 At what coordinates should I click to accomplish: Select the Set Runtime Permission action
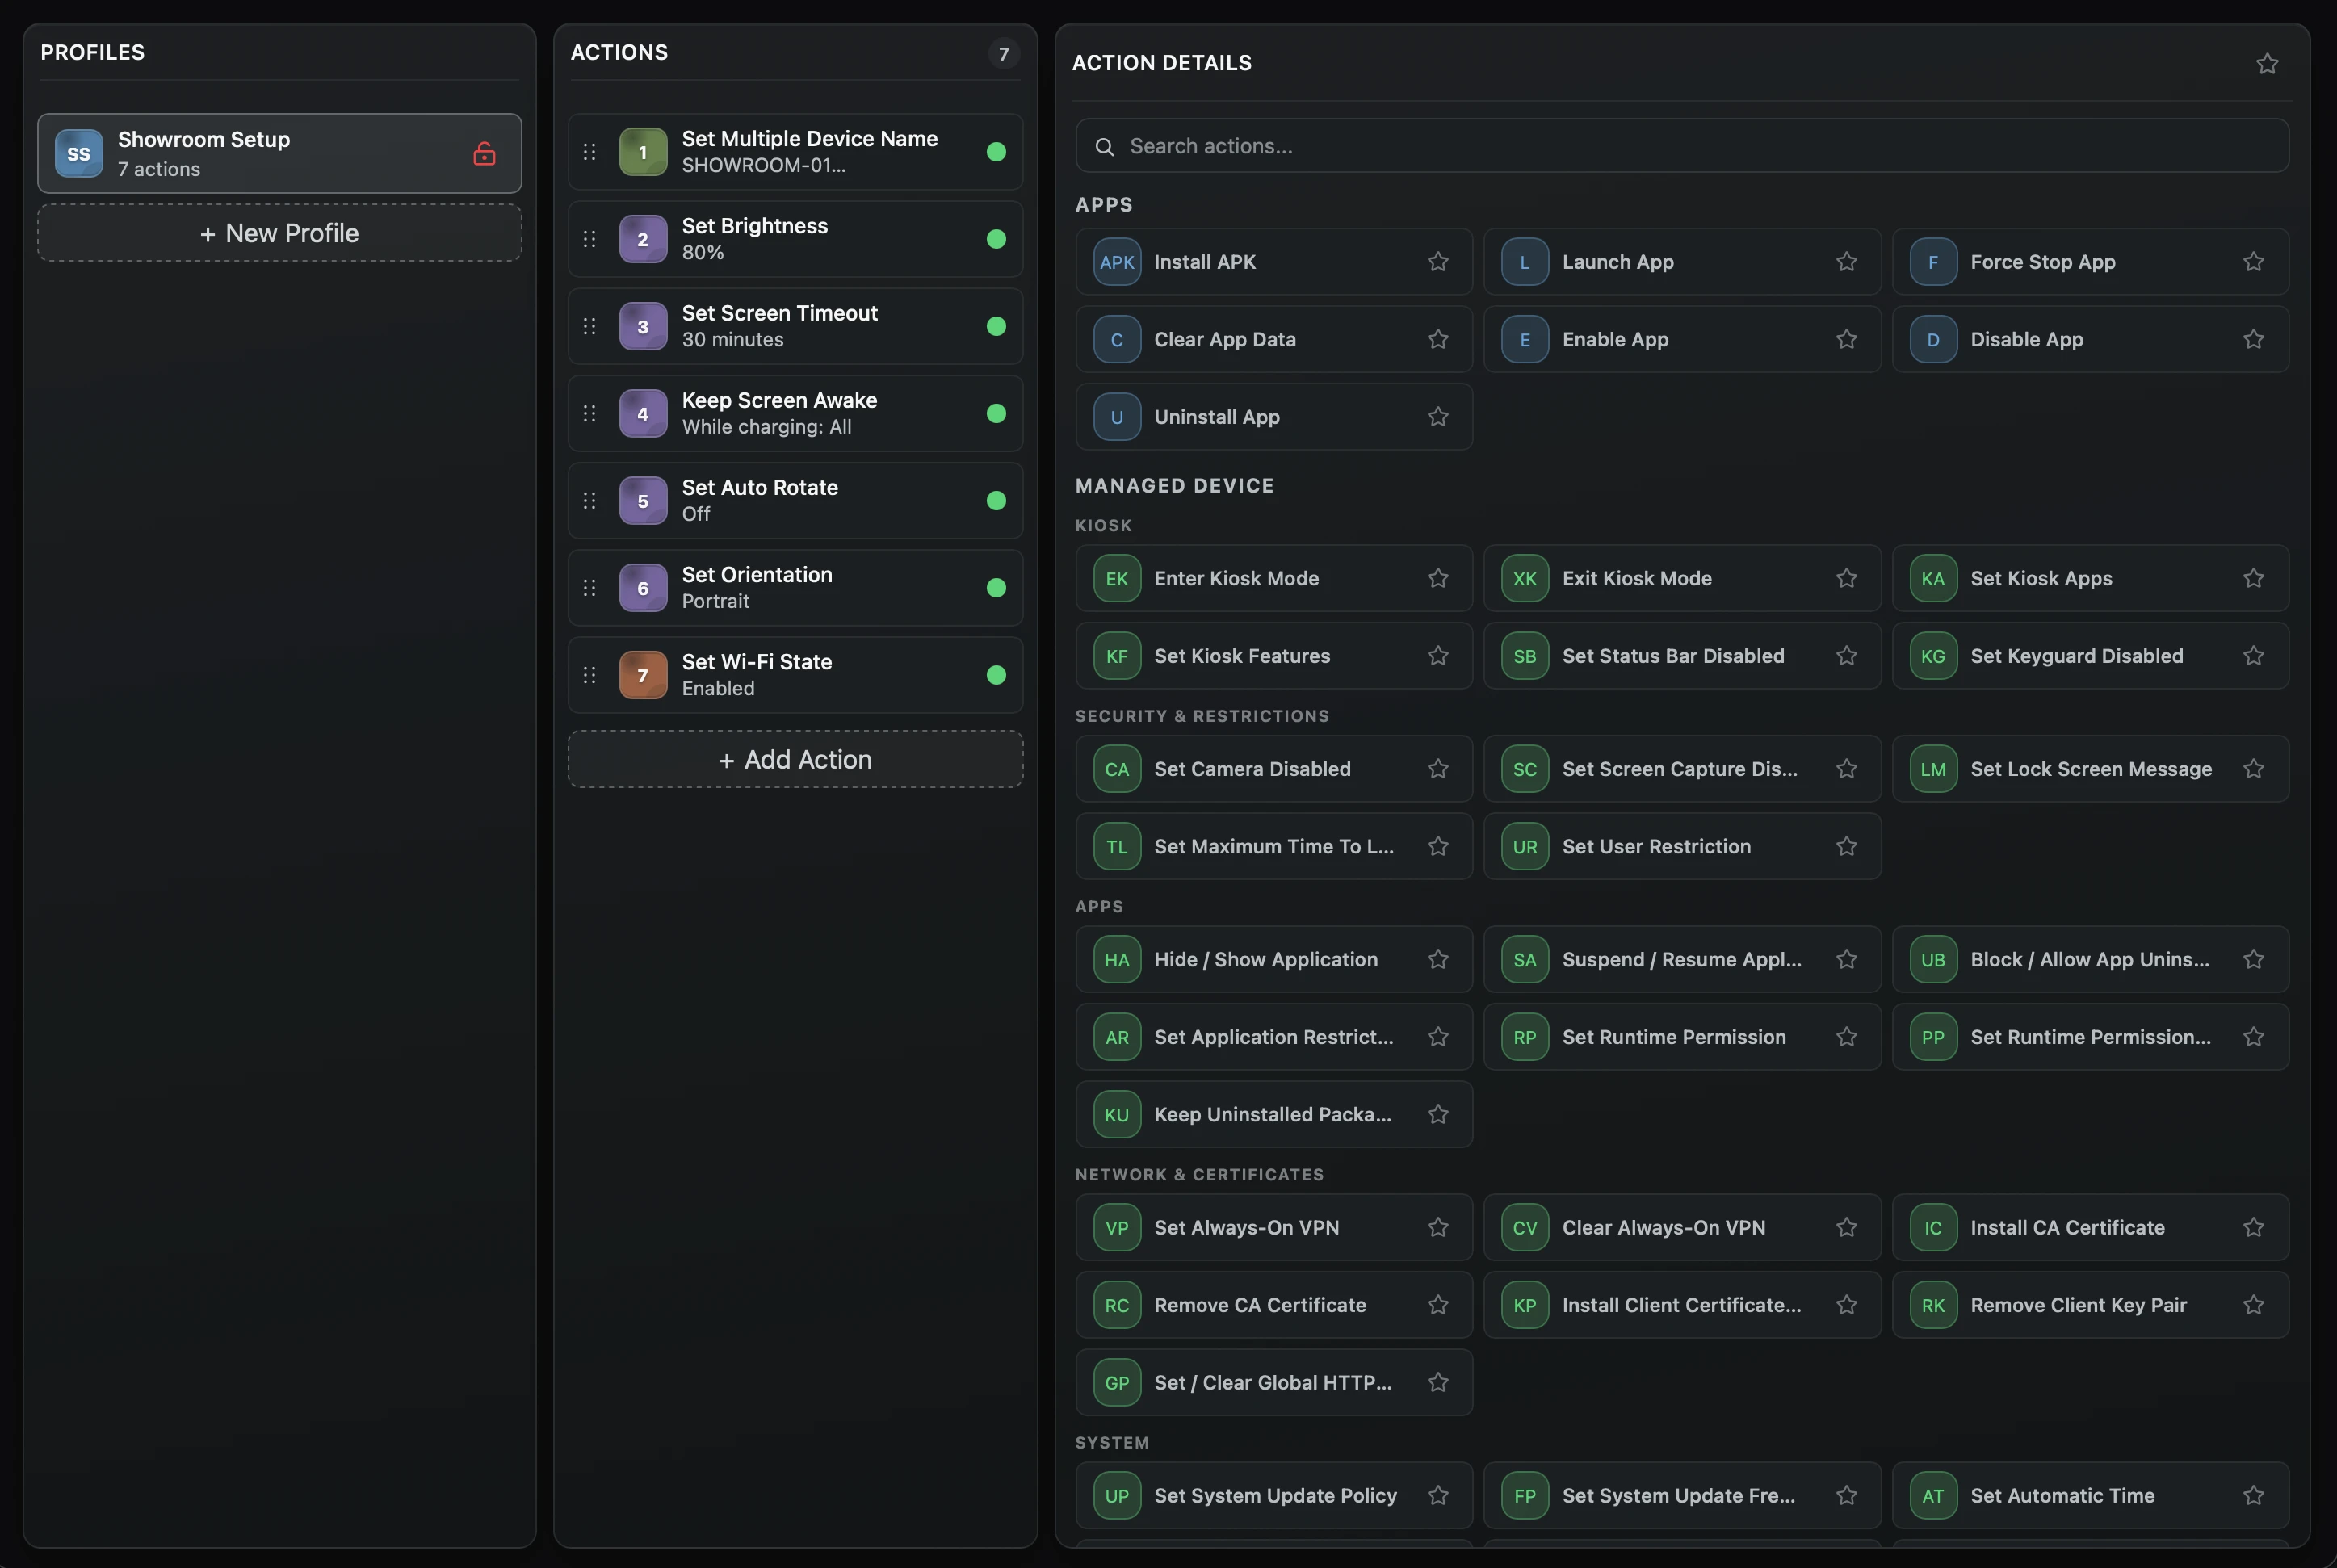[x=1681, y=1037]
